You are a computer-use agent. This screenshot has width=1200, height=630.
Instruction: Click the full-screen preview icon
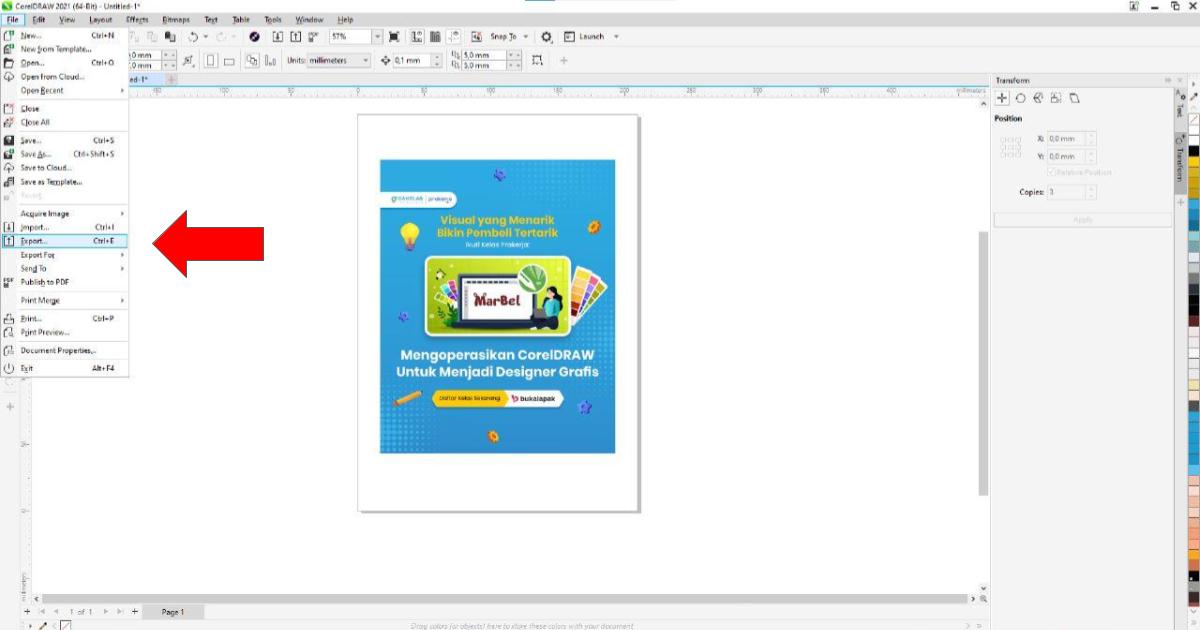coord(396,36)
